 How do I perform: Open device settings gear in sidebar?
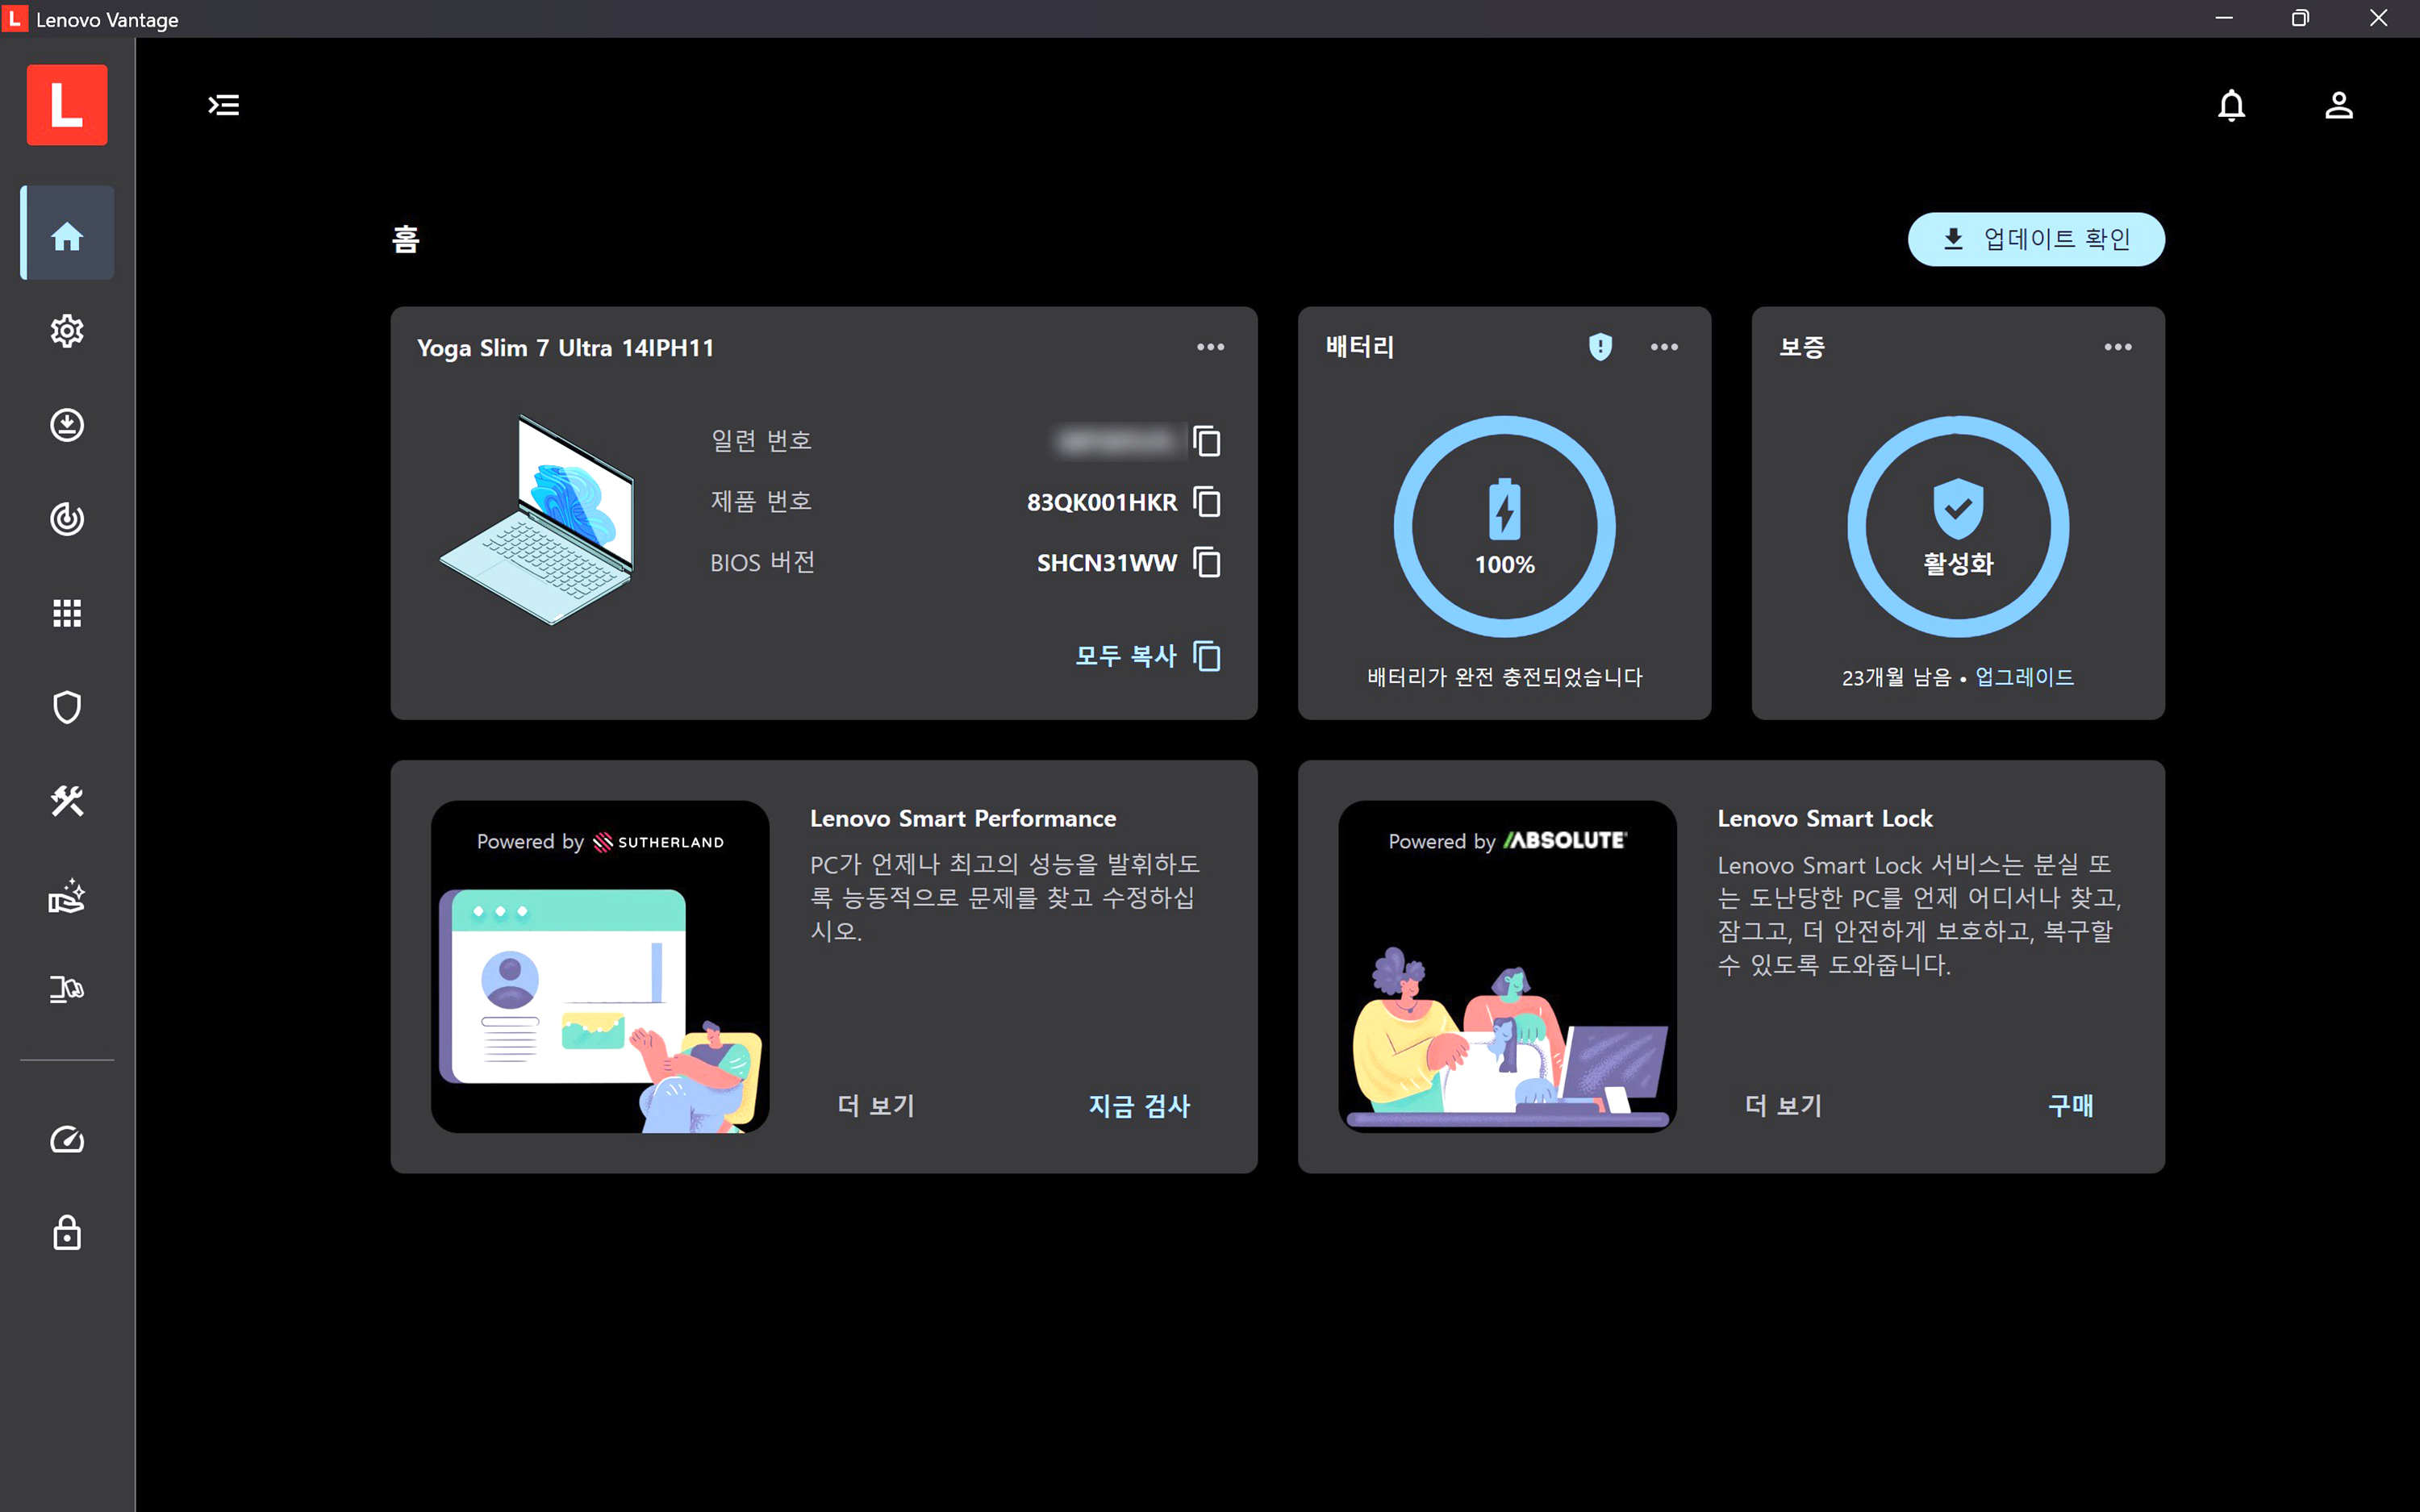[67, 331]
